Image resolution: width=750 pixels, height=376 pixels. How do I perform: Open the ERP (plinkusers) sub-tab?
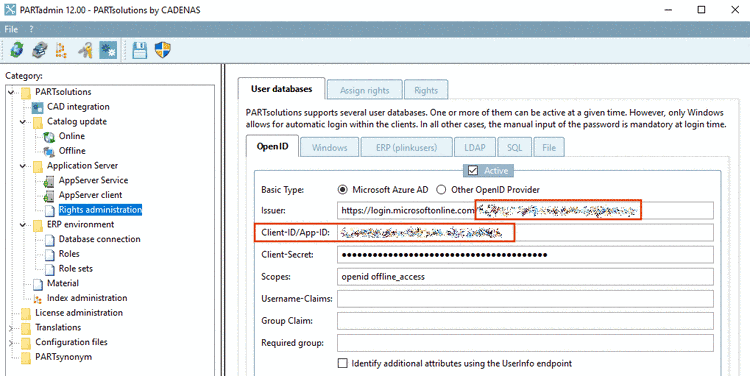pyautogui.click(x=407, y=148)
